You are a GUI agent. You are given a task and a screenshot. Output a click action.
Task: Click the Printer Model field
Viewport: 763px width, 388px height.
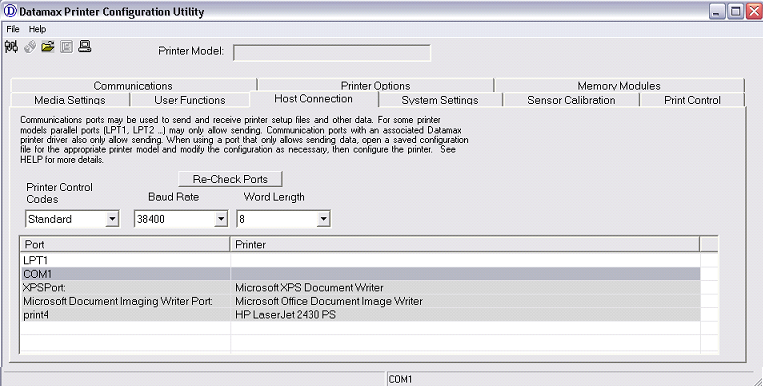click(332, 53)
